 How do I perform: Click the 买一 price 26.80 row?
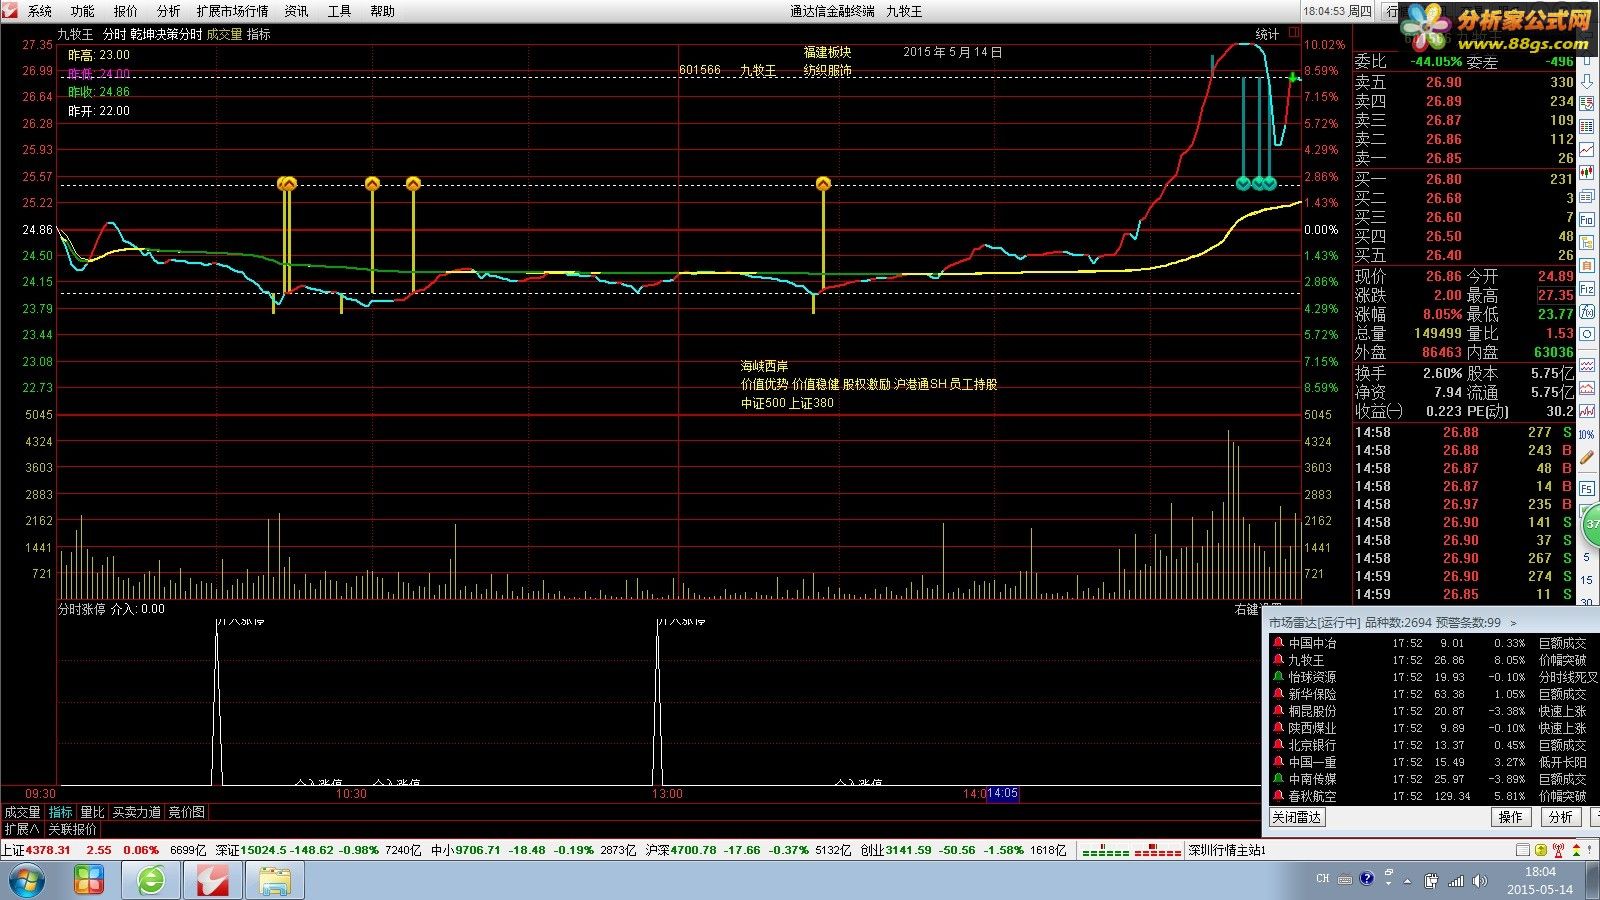(x=1464, y=179)
